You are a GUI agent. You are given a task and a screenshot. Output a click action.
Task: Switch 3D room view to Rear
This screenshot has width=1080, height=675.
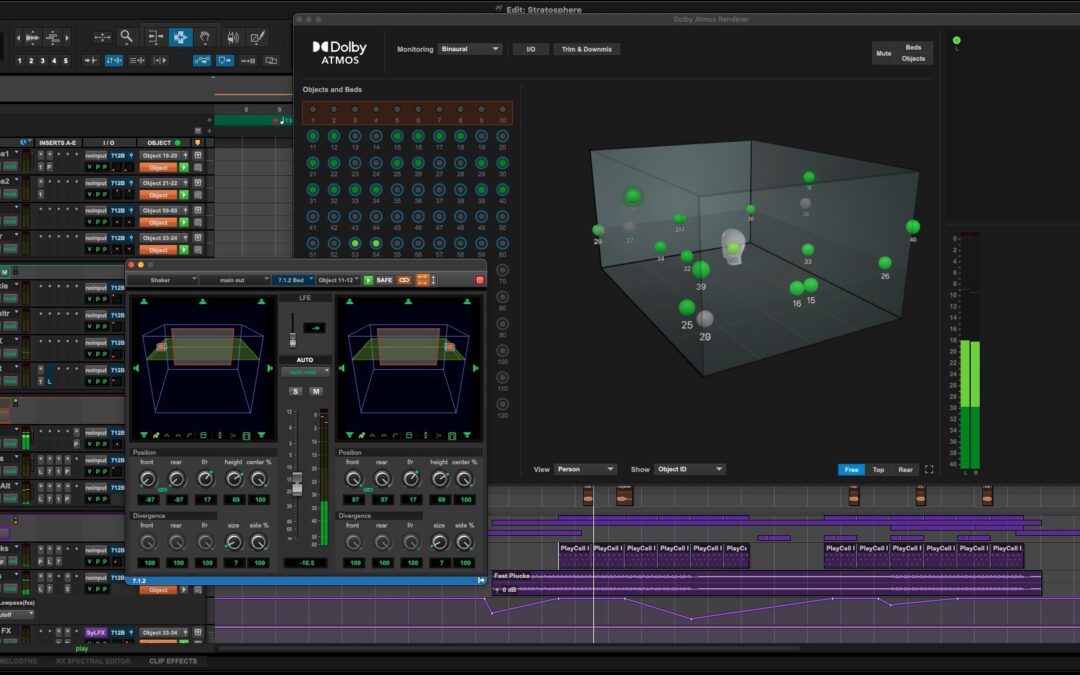pyautogui.click(x=905, y=470)
